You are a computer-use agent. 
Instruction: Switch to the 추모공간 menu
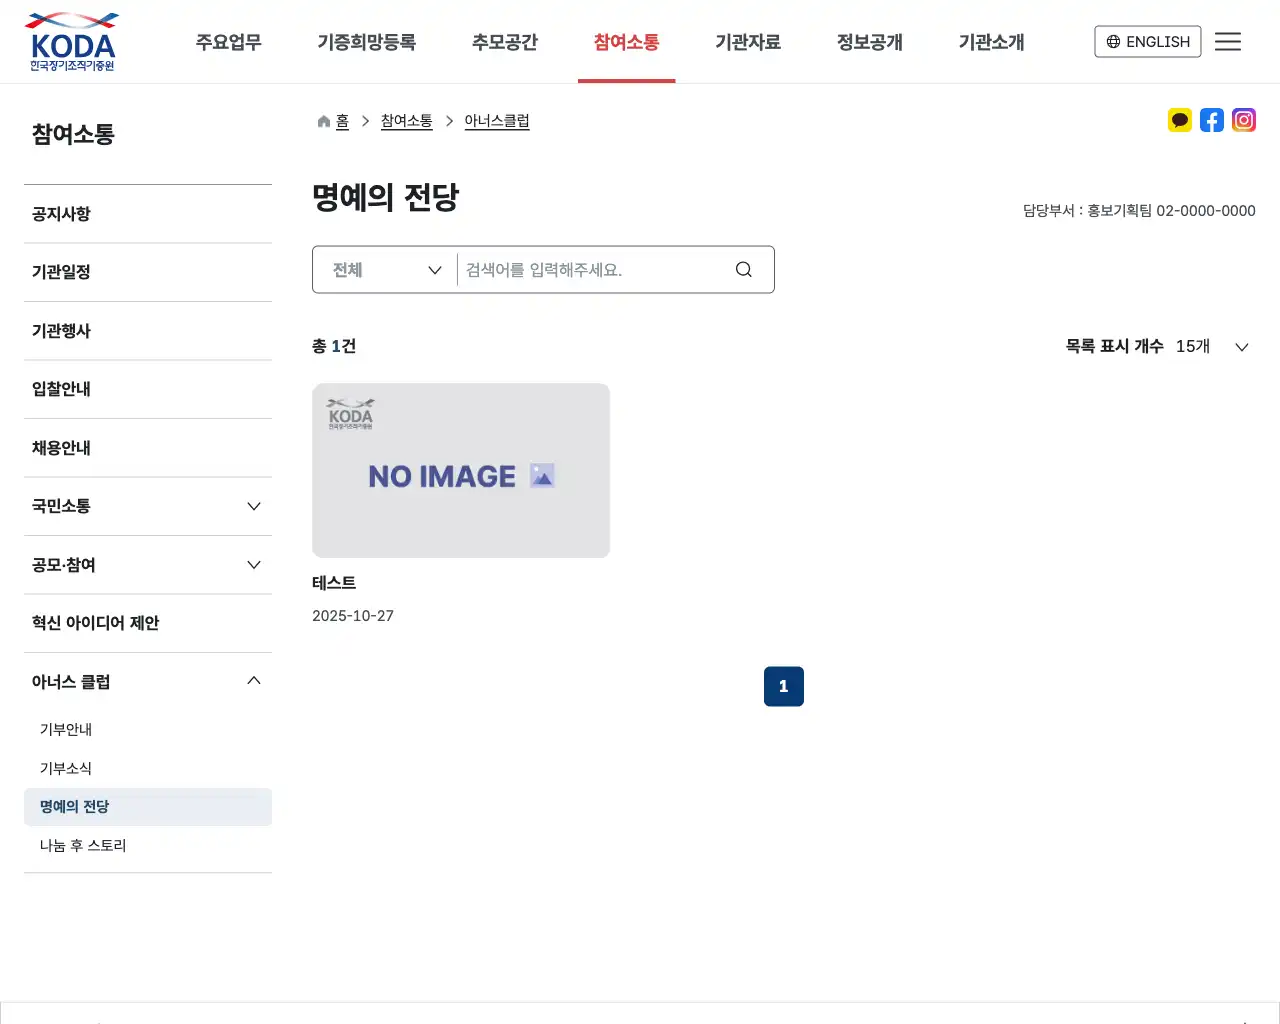505,41
